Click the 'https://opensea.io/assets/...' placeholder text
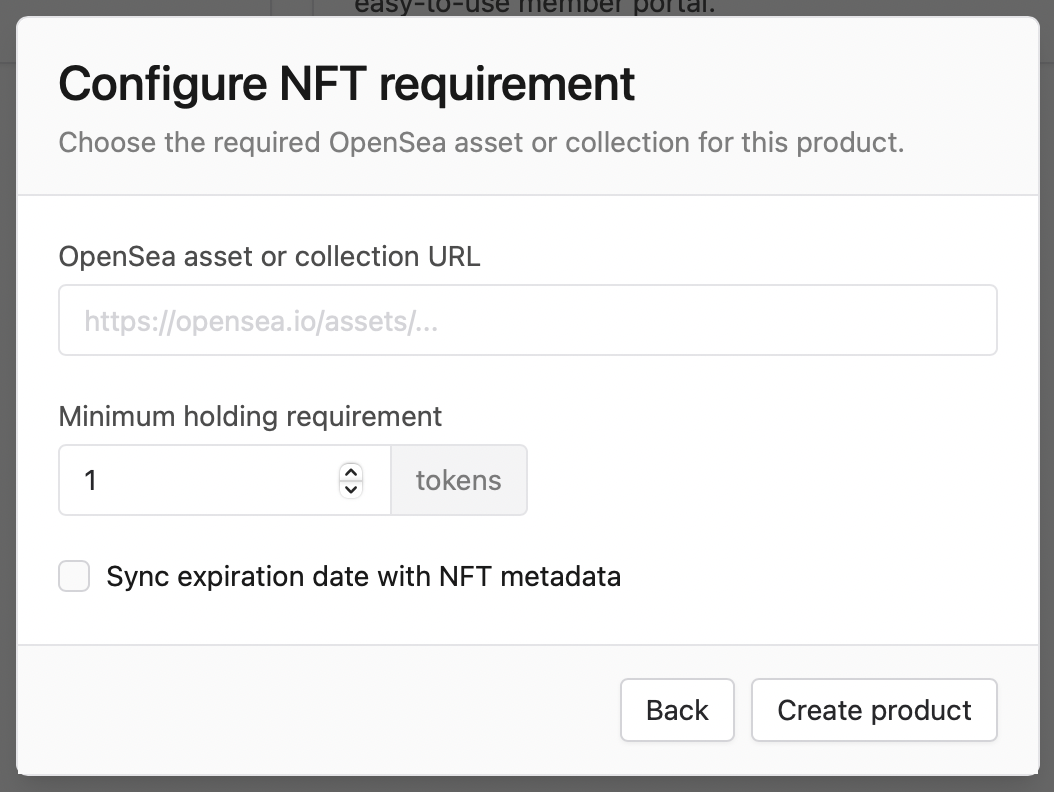Image resolution: width=1054 pixels, height=792 pixels. [262, 321]
